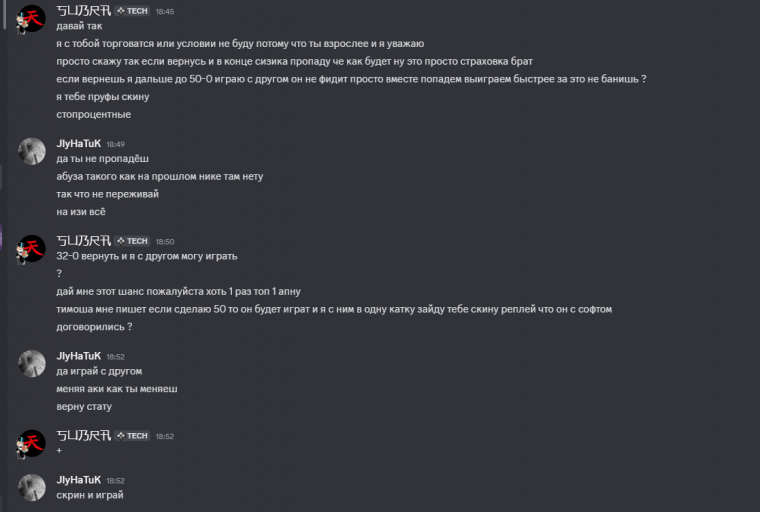This screenshot has width=760, height=512.
Task: Click the JlyHaTuK username above "скрин и играй"
Action: point(79,480)
